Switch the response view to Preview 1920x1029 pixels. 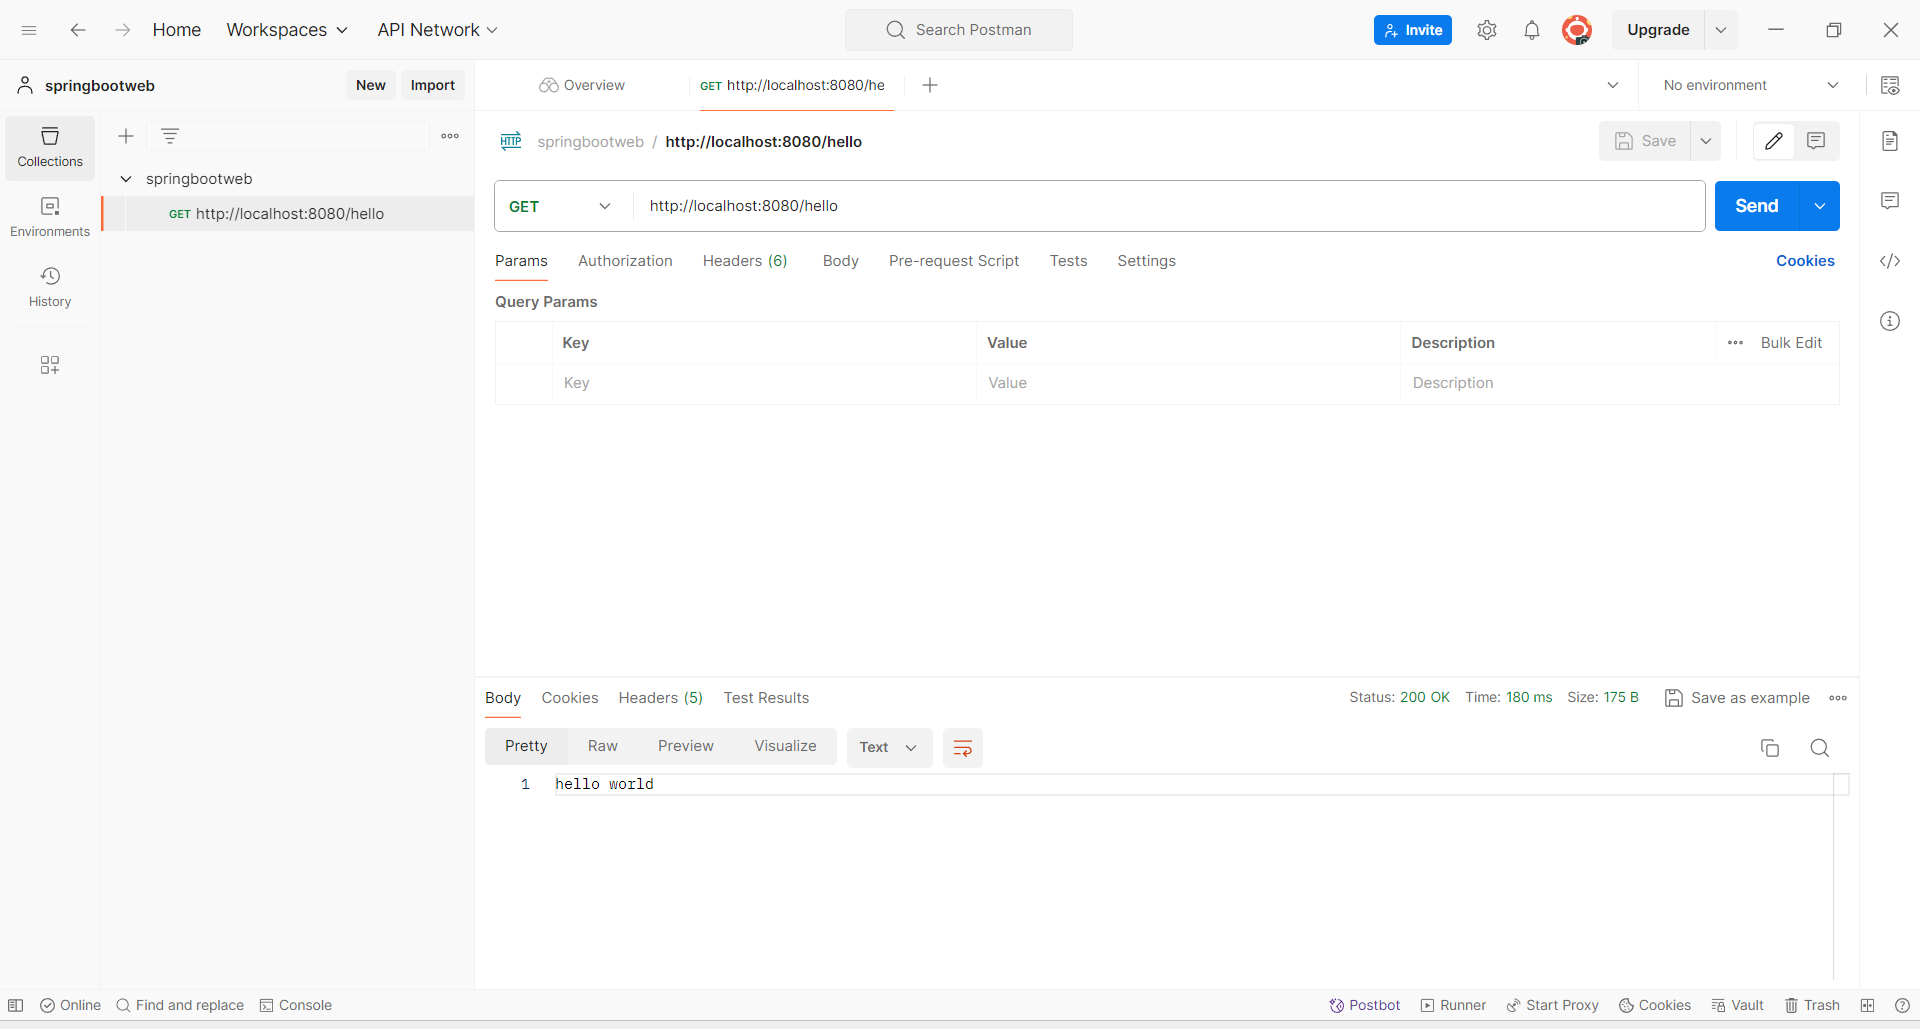click(686, 746)
